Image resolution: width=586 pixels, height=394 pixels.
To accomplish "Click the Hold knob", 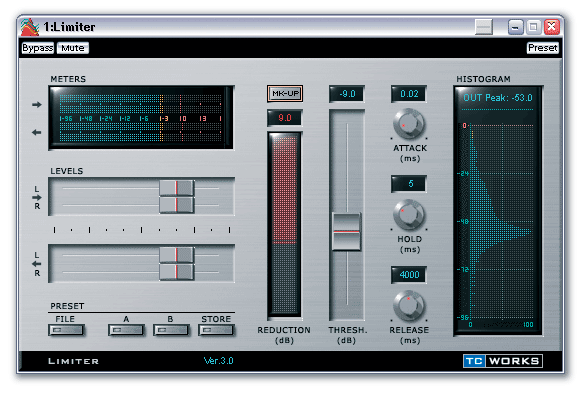I will click(x=409, y=215).
